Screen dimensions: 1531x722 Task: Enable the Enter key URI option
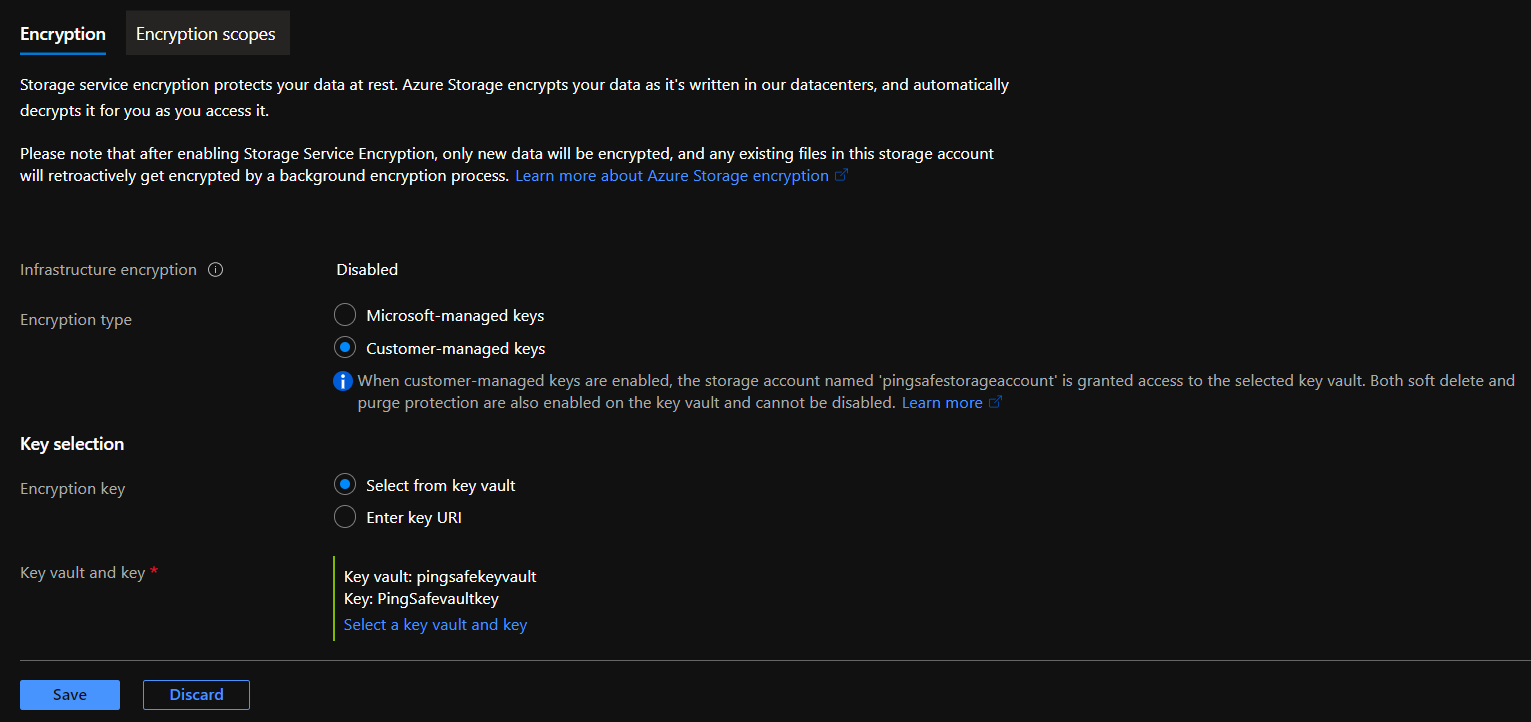click(x=345, y=517)
